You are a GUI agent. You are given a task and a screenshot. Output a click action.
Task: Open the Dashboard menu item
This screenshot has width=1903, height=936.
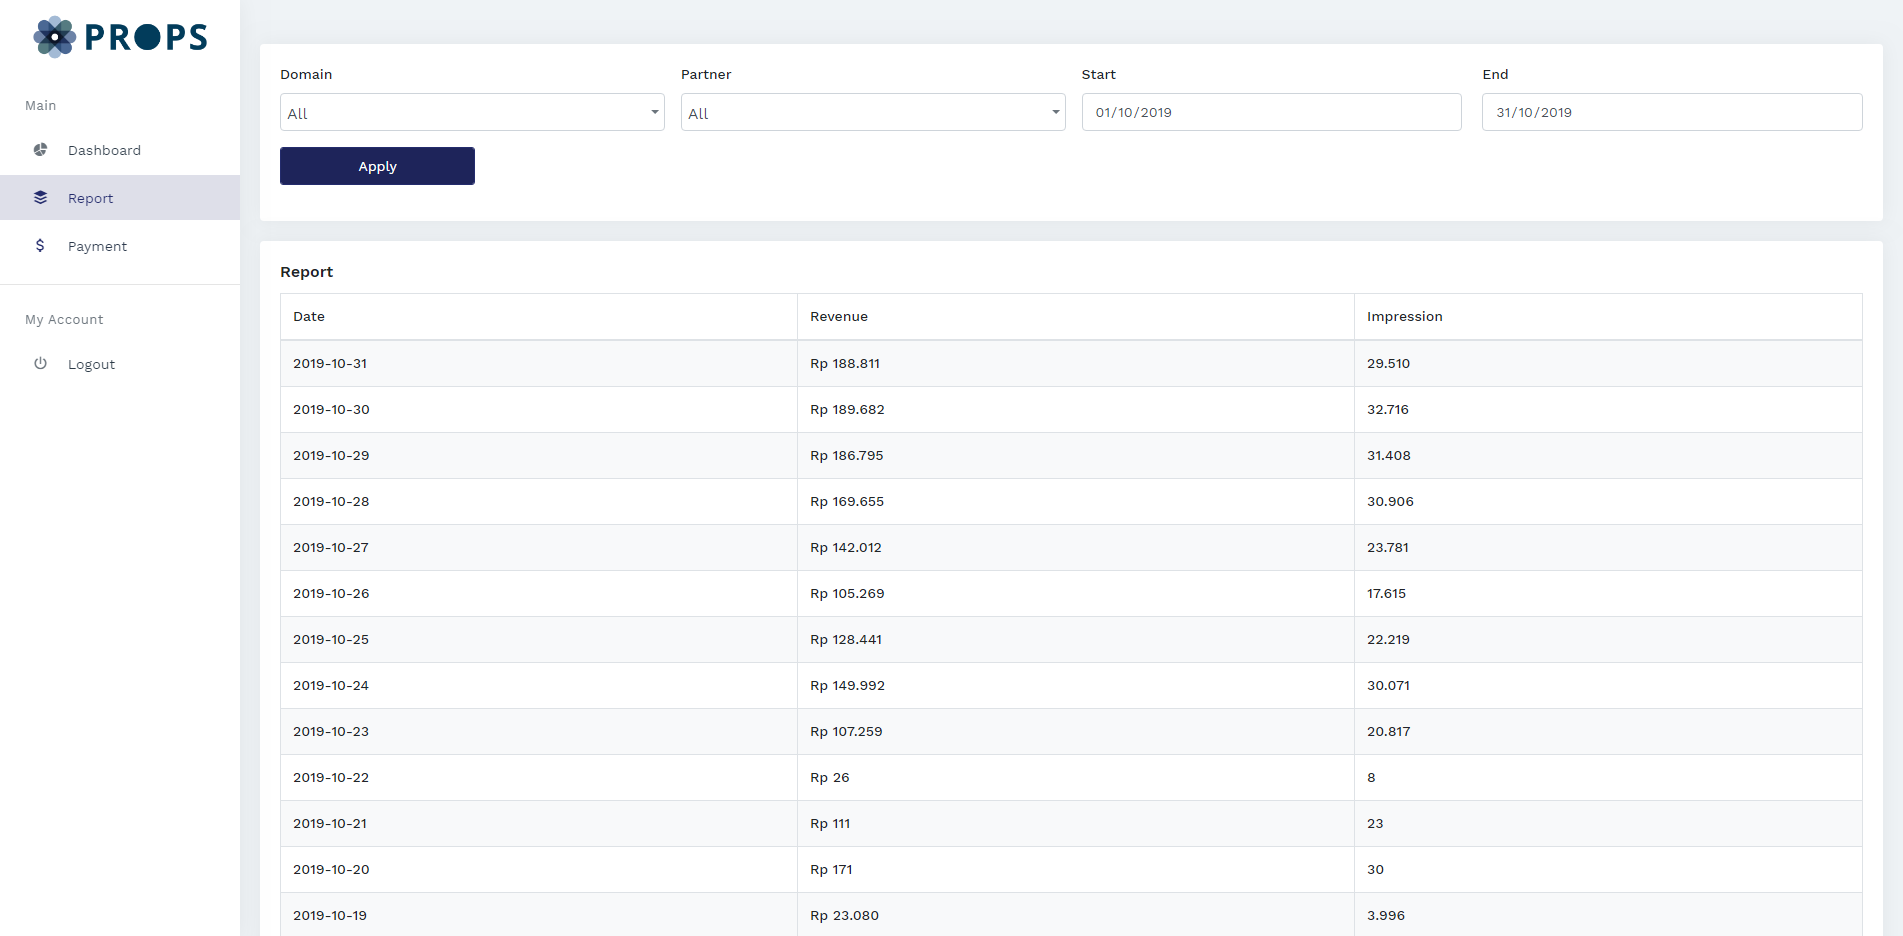(x=120, y=150)
